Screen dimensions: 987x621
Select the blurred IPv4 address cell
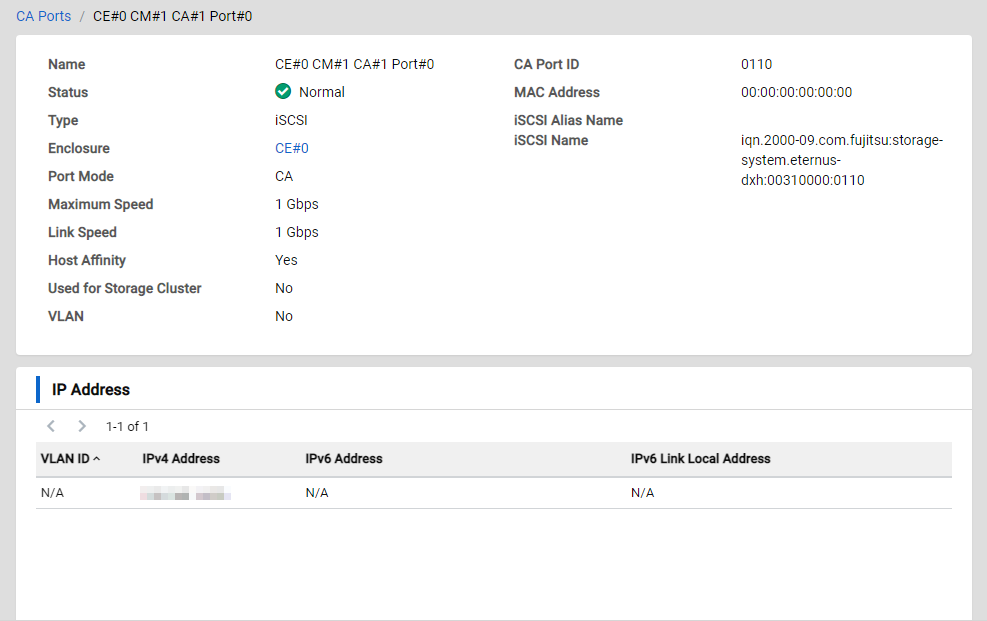click(185, 493)
